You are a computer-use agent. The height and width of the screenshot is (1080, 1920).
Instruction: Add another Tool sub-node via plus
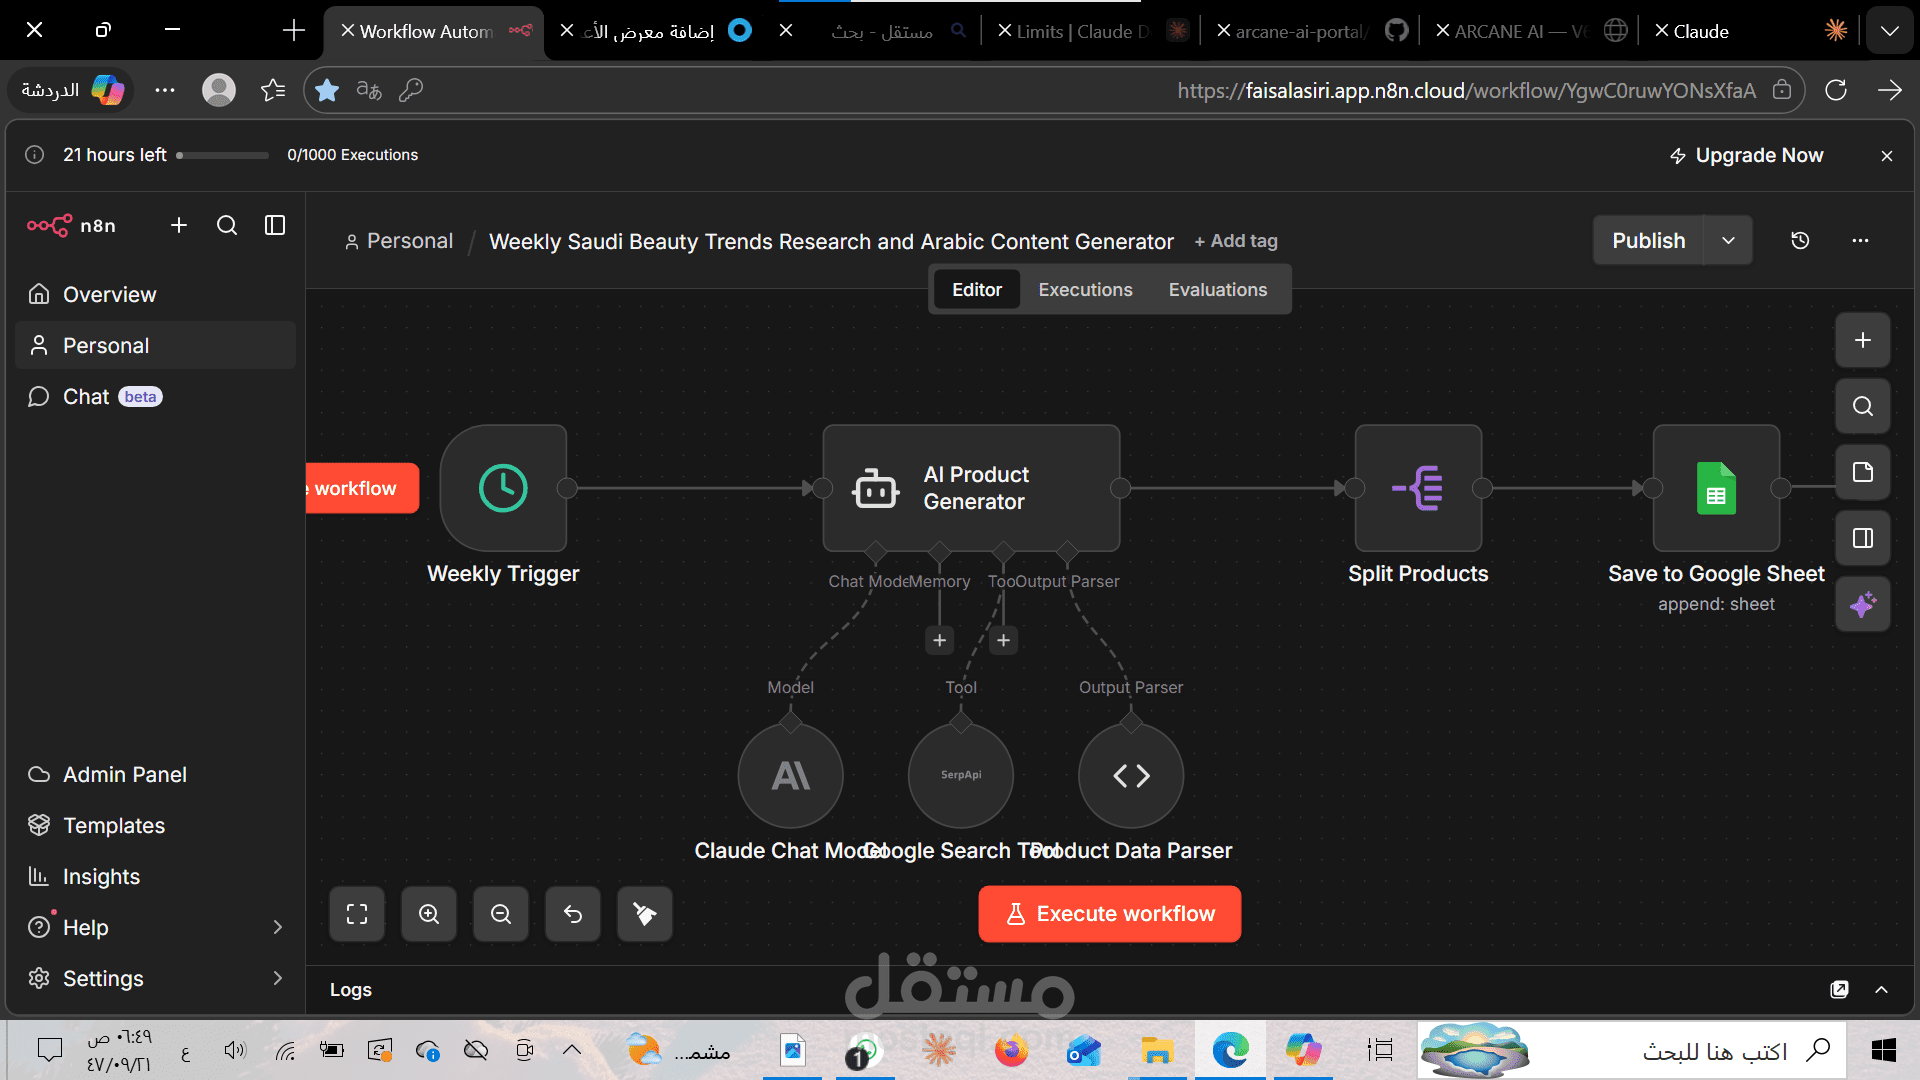(x=1003, y=640)
